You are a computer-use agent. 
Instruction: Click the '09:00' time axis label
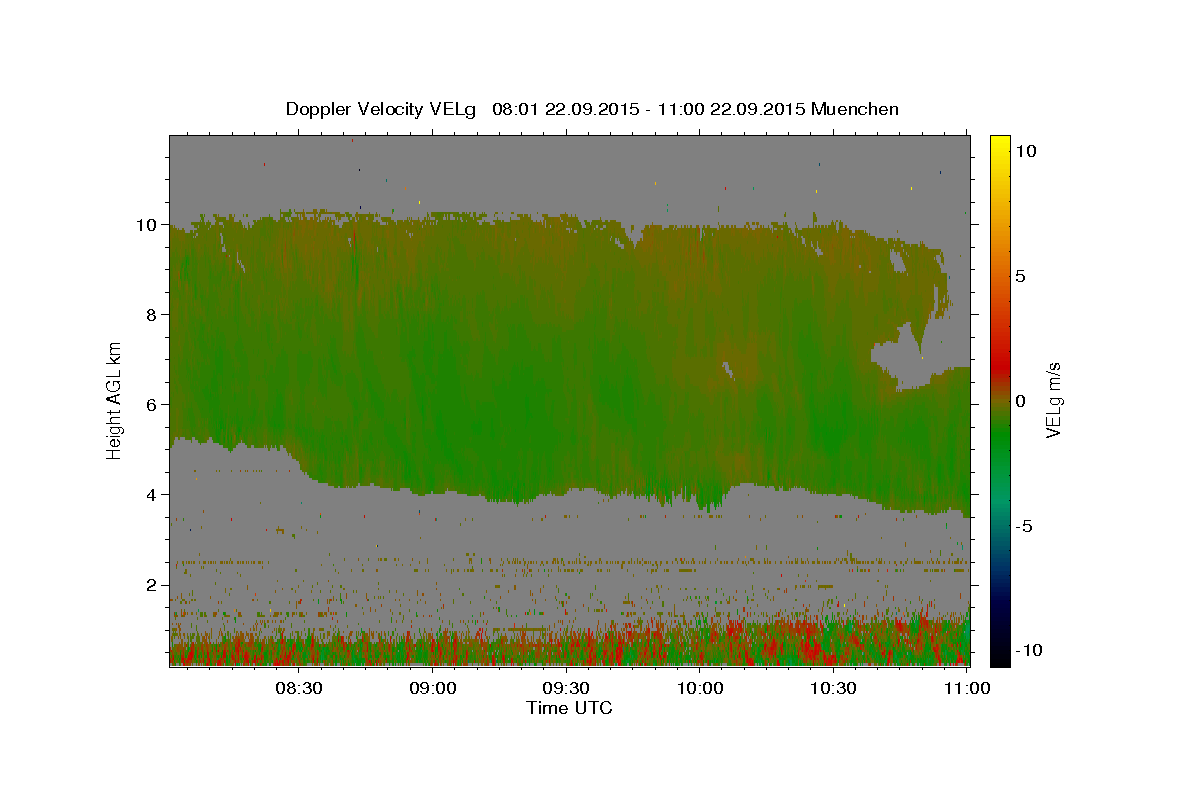[x=433, y=688]
